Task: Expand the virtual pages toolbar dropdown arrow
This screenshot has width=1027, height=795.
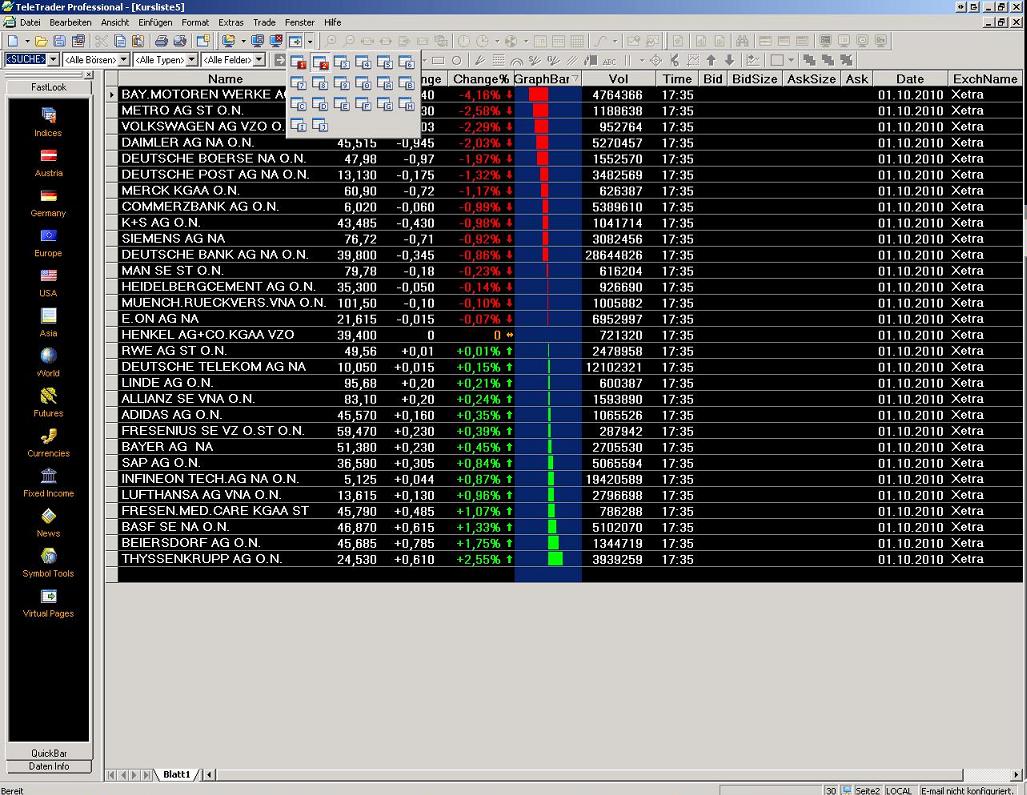Action: coord(310,41)
